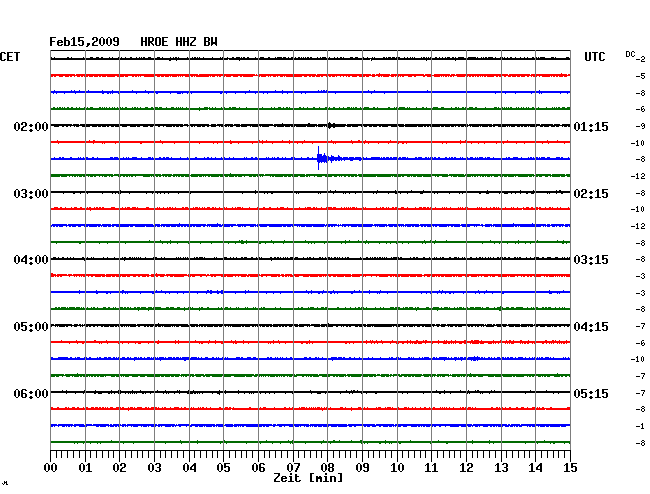650x494 pixels.
Task: Select the DC value -1
Action: point(640,426)
